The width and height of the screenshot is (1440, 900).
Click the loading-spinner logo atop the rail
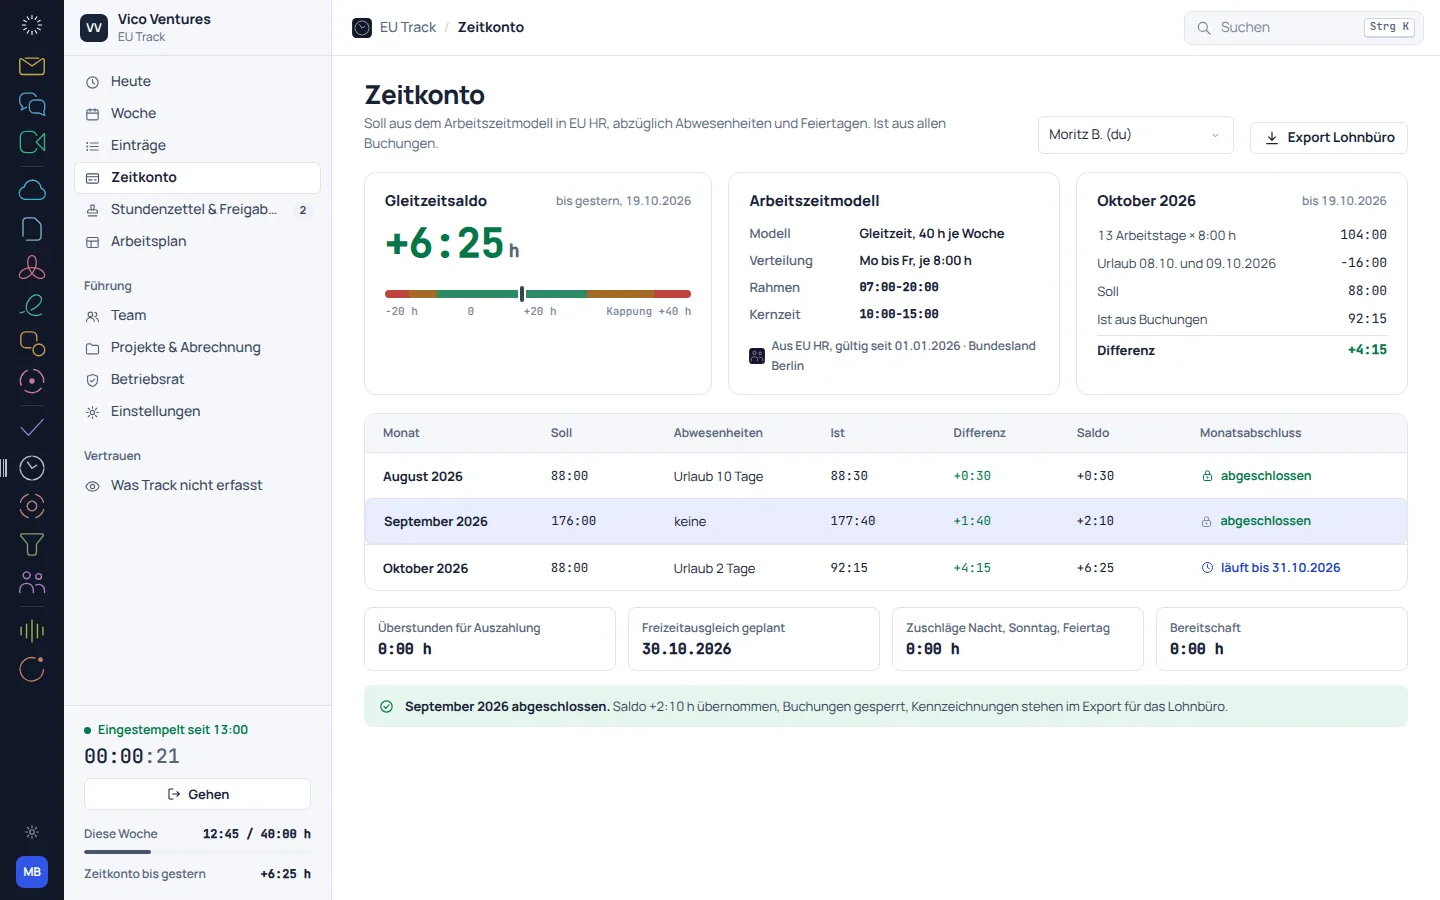click(x=32, y=26)
